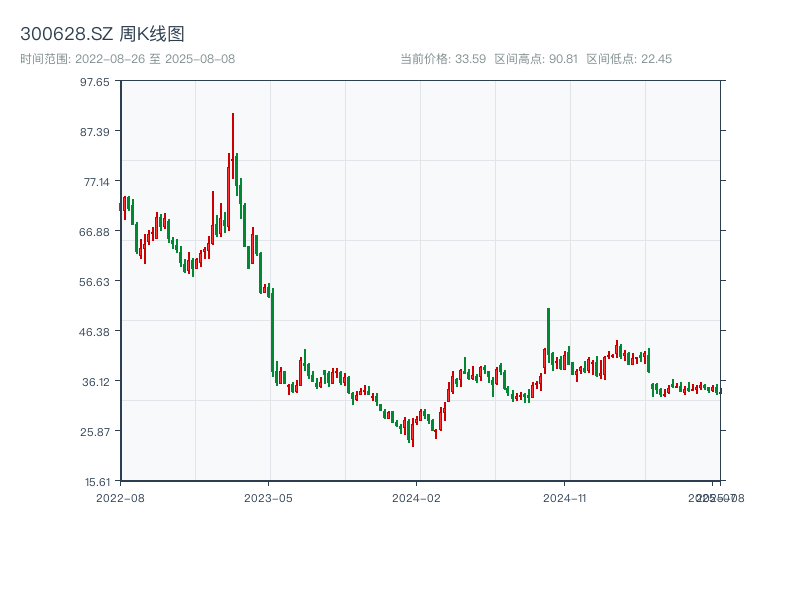Click the 当前价格 33.59 label
Screen dimensions: 800x600
pos(443,59)
